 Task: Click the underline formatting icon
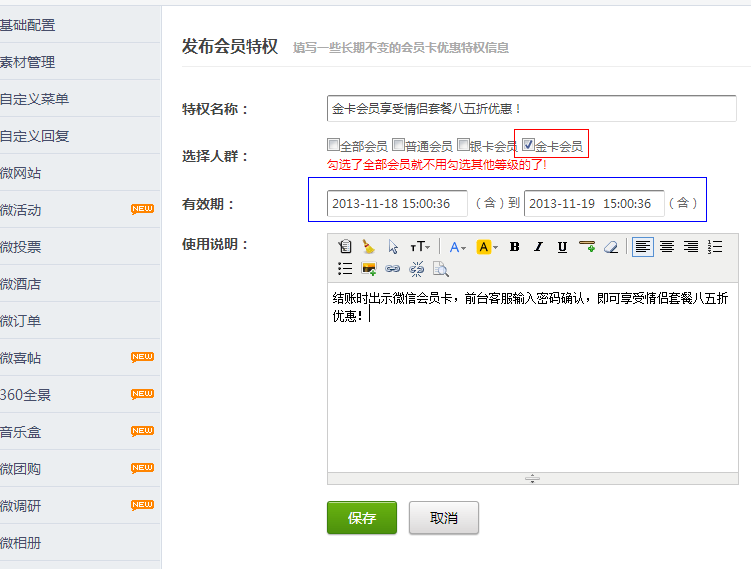[562, 247]
